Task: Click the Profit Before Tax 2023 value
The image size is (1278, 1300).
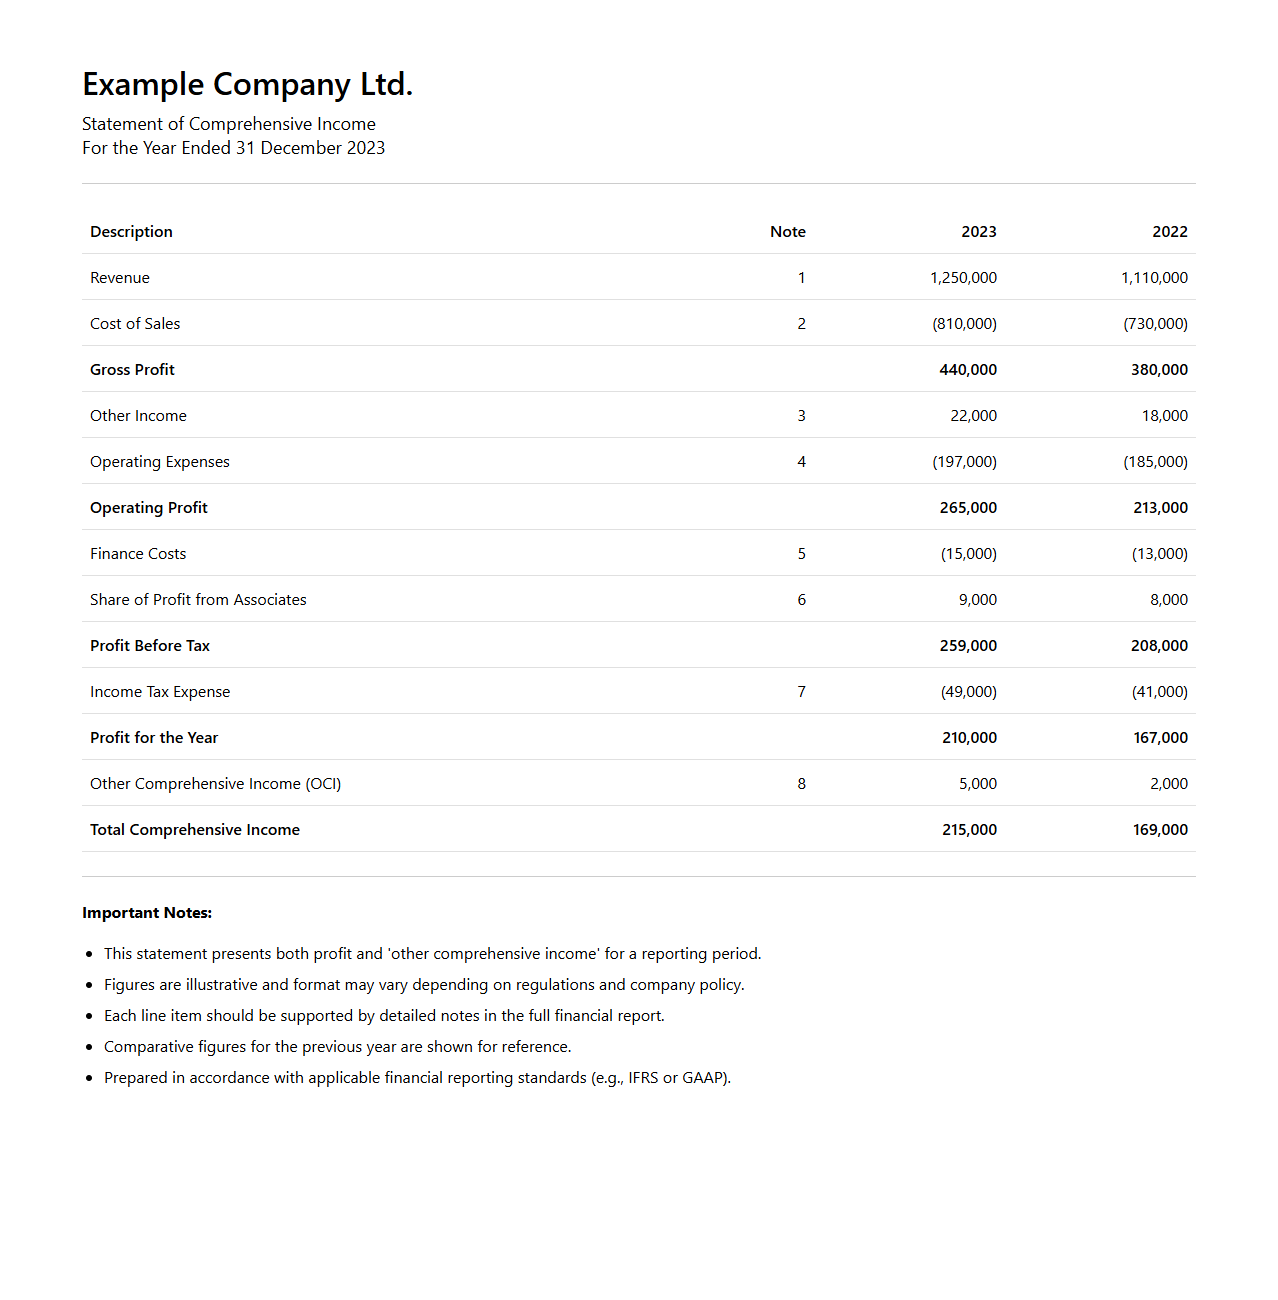Action: [x=967, y=646]
